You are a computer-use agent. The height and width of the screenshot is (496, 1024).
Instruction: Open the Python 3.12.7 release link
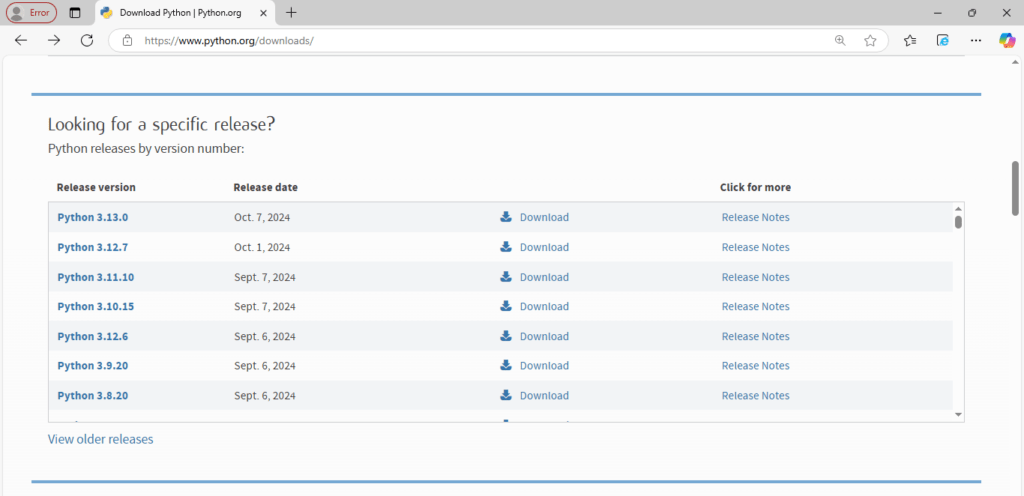[x=93, y=247]
